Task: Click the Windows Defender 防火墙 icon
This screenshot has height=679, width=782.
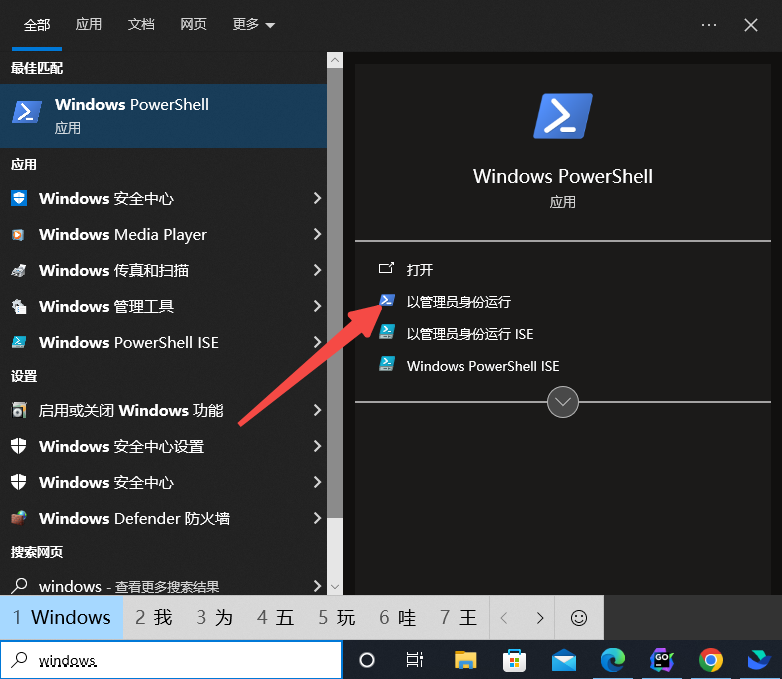Action: (x=19, y=518)
